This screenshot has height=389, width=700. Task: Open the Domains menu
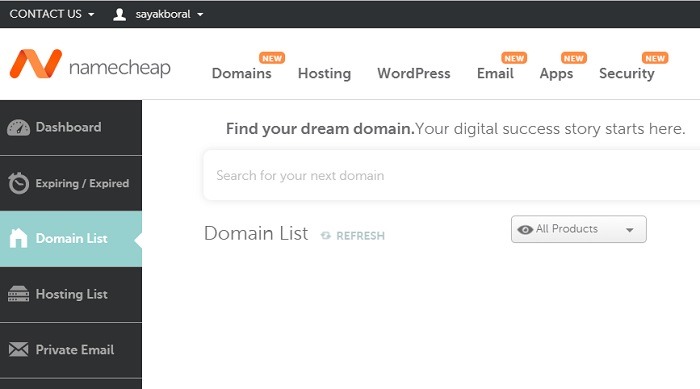(x=242, y=73)
